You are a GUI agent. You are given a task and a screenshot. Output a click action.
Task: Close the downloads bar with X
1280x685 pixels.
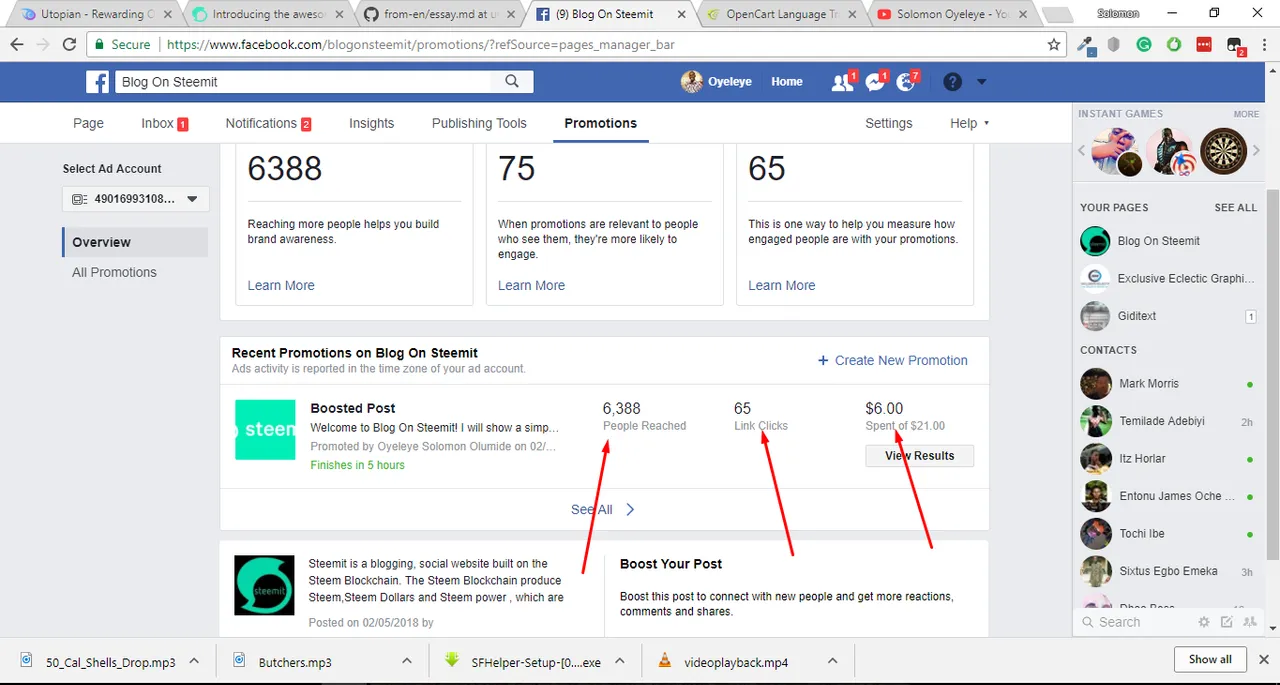tap(1264, 659)
